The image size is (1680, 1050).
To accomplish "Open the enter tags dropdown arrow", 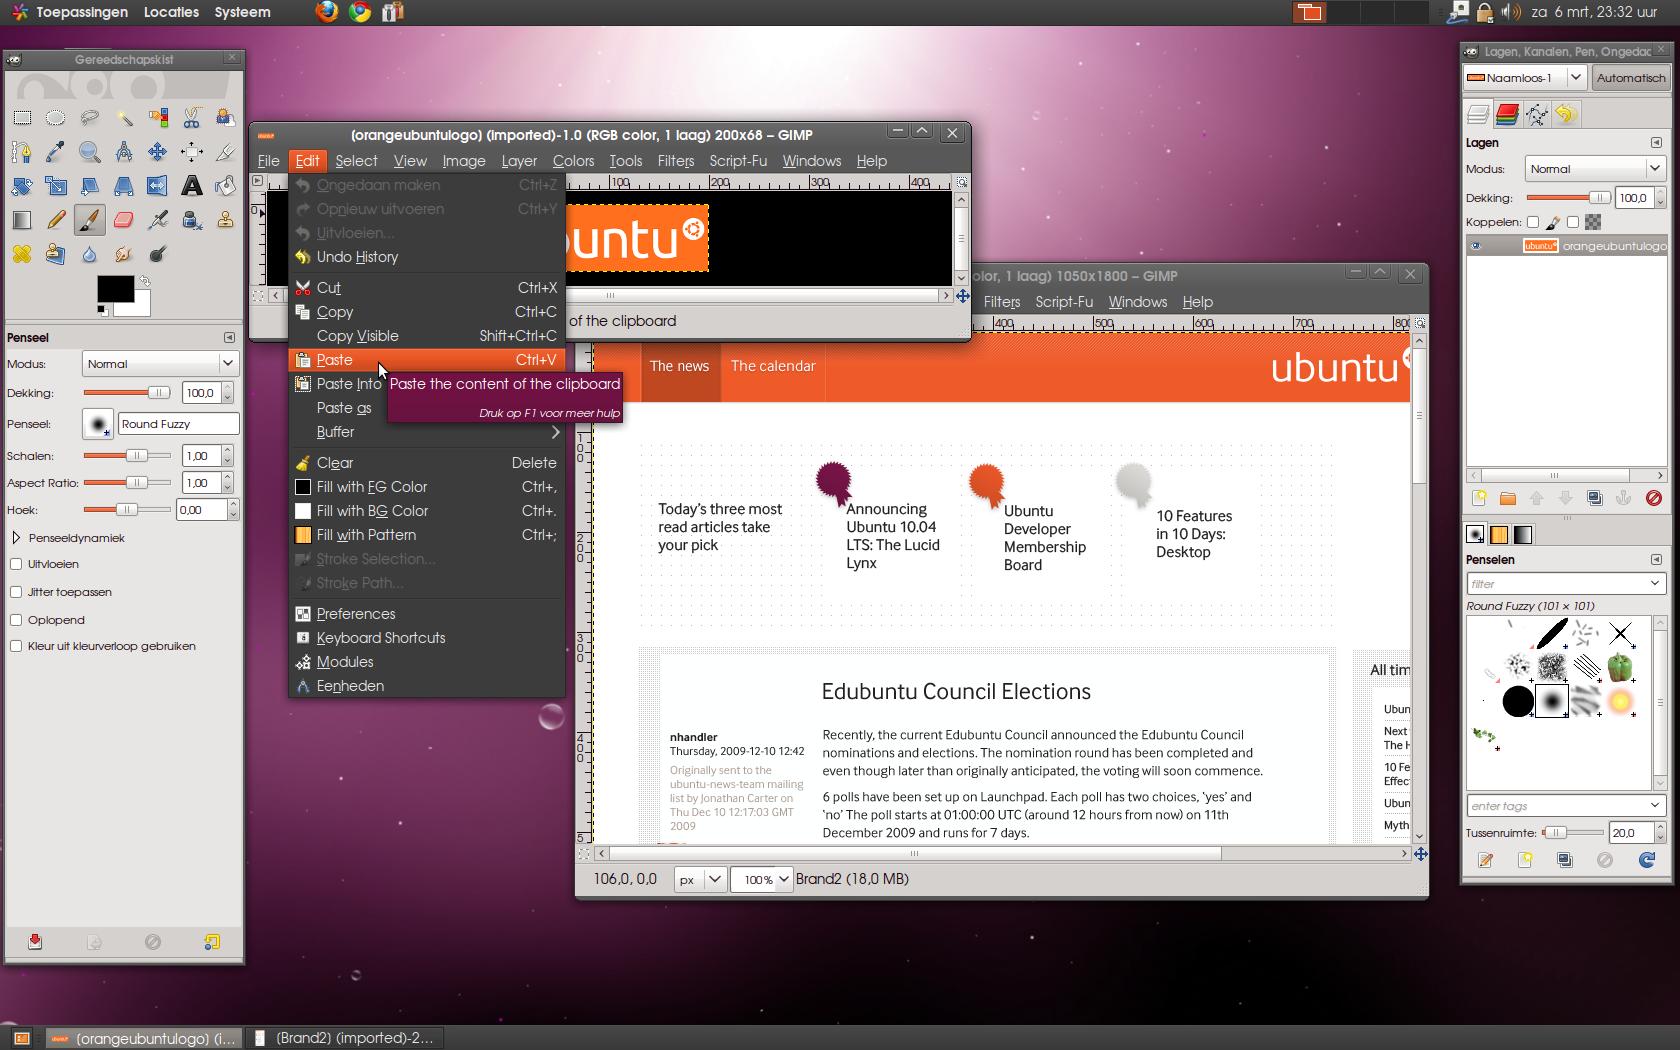I will coord(1654,805).
